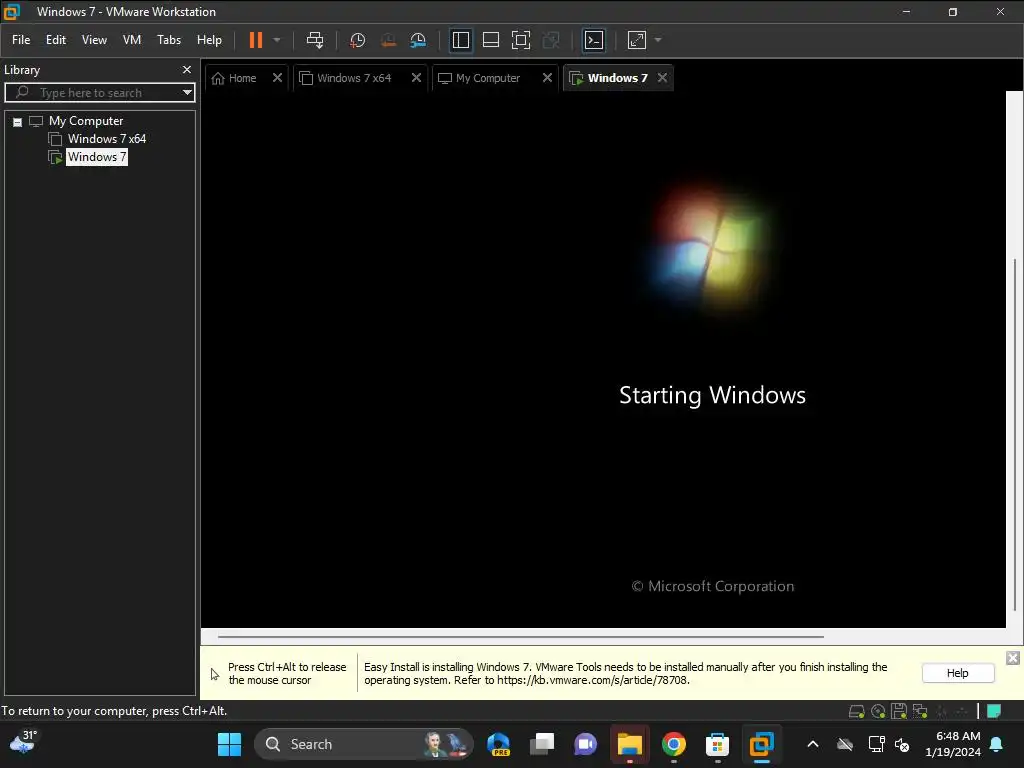Pause the virtual machine with the orange button
Image resolution: width=1024 pixels, height=768 pixels.
tap(255, 40)
